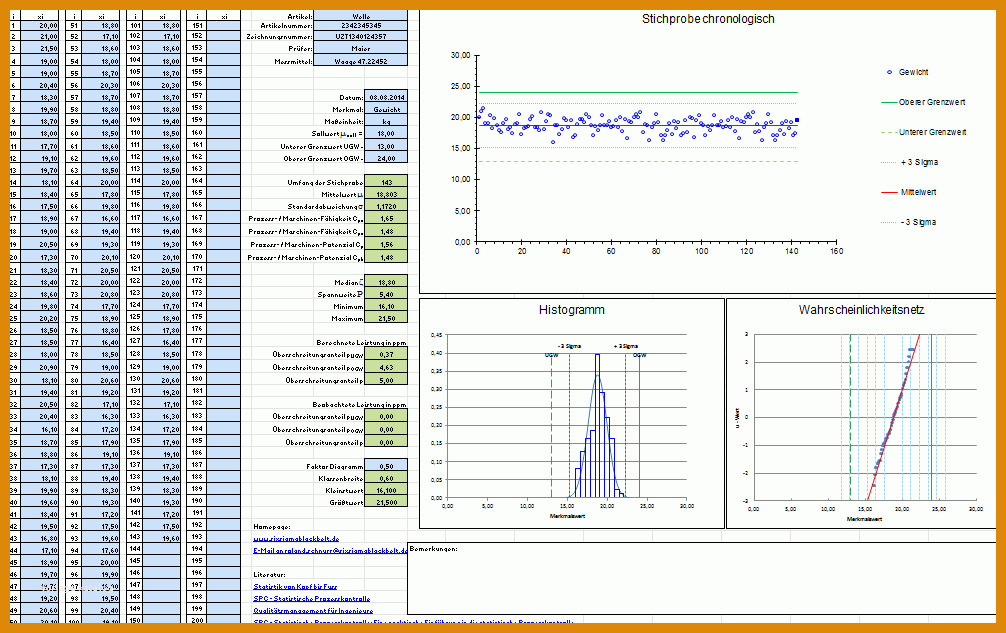Select the Artikel field containing Welle

pos(361,16)
